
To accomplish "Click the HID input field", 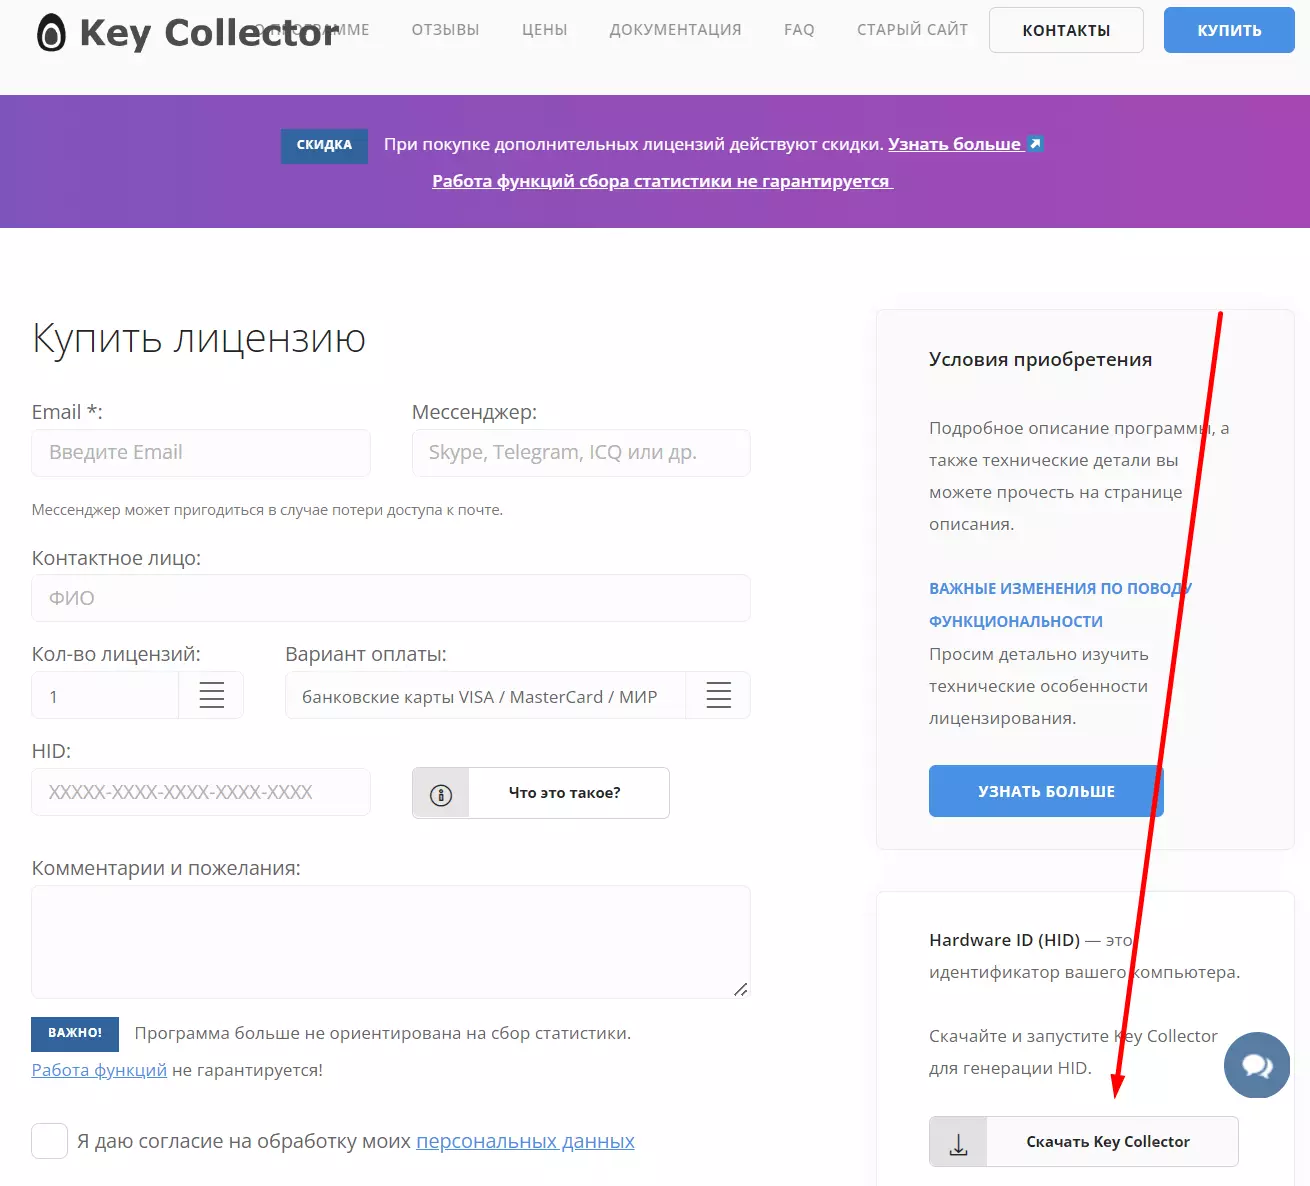I will (201, 792).
